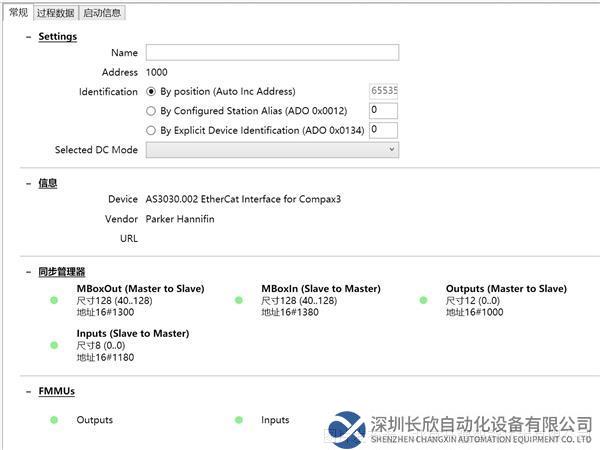This screenshot has height=450, width=600.
Task: Click the FMMUs Inputs green indicator
Action: pos(238,420)
